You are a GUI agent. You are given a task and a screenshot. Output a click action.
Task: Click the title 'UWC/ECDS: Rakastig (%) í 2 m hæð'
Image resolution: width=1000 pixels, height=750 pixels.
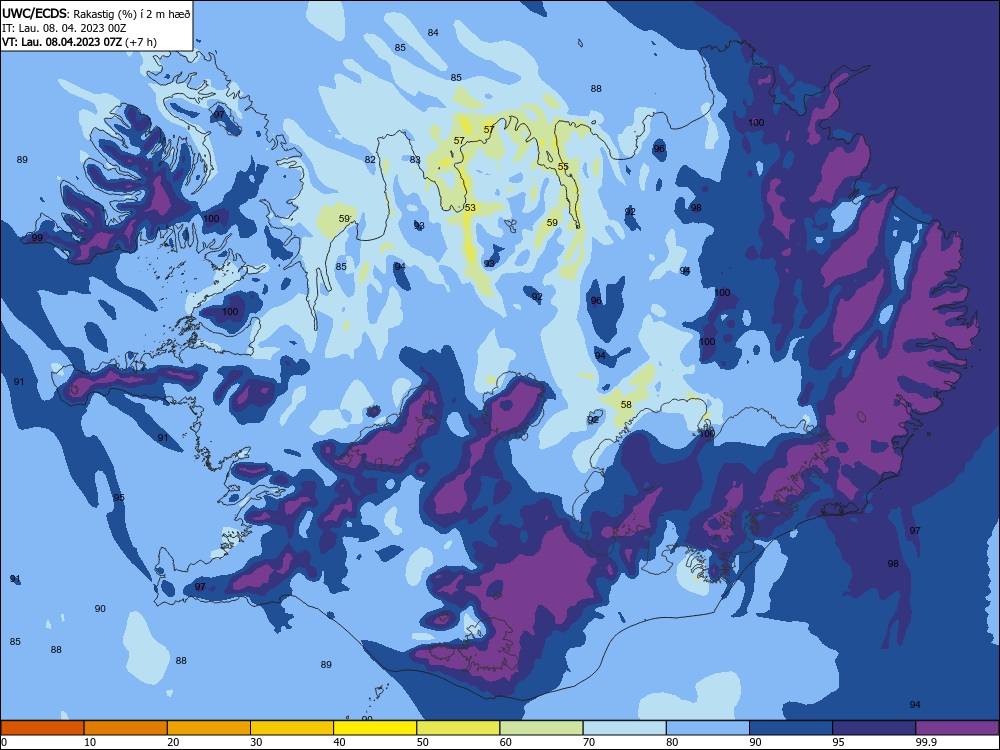[96, 13]
